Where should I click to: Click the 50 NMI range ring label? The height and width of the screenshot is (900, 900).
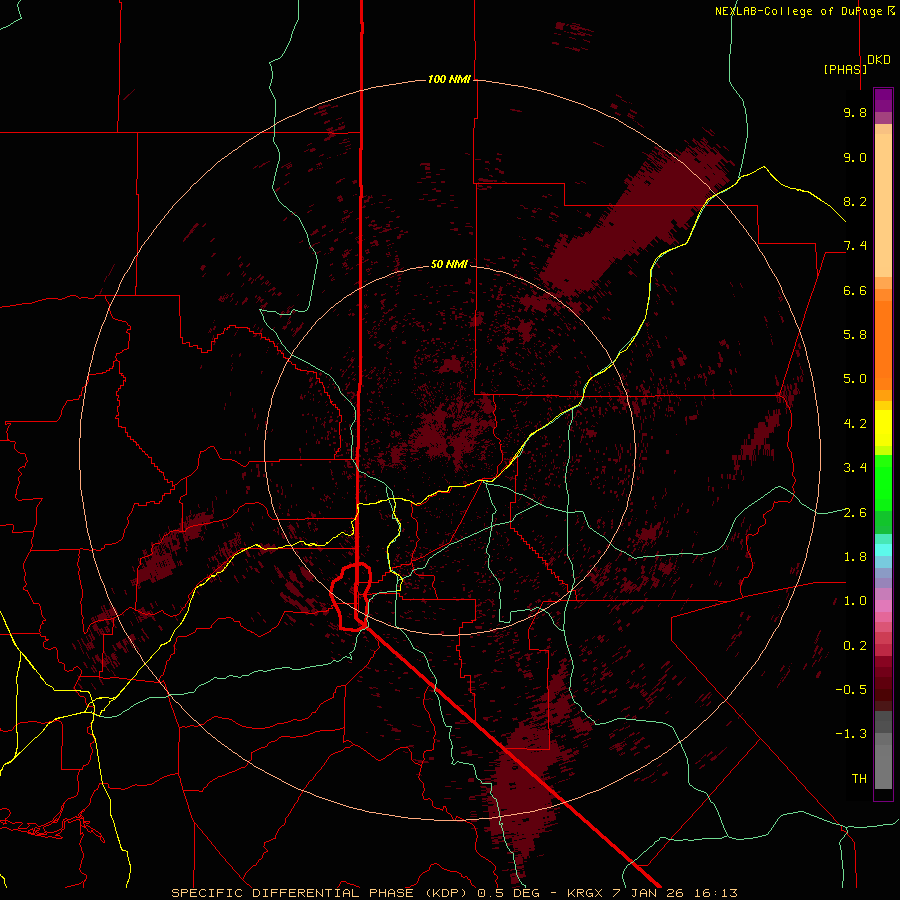pos(449,264)
